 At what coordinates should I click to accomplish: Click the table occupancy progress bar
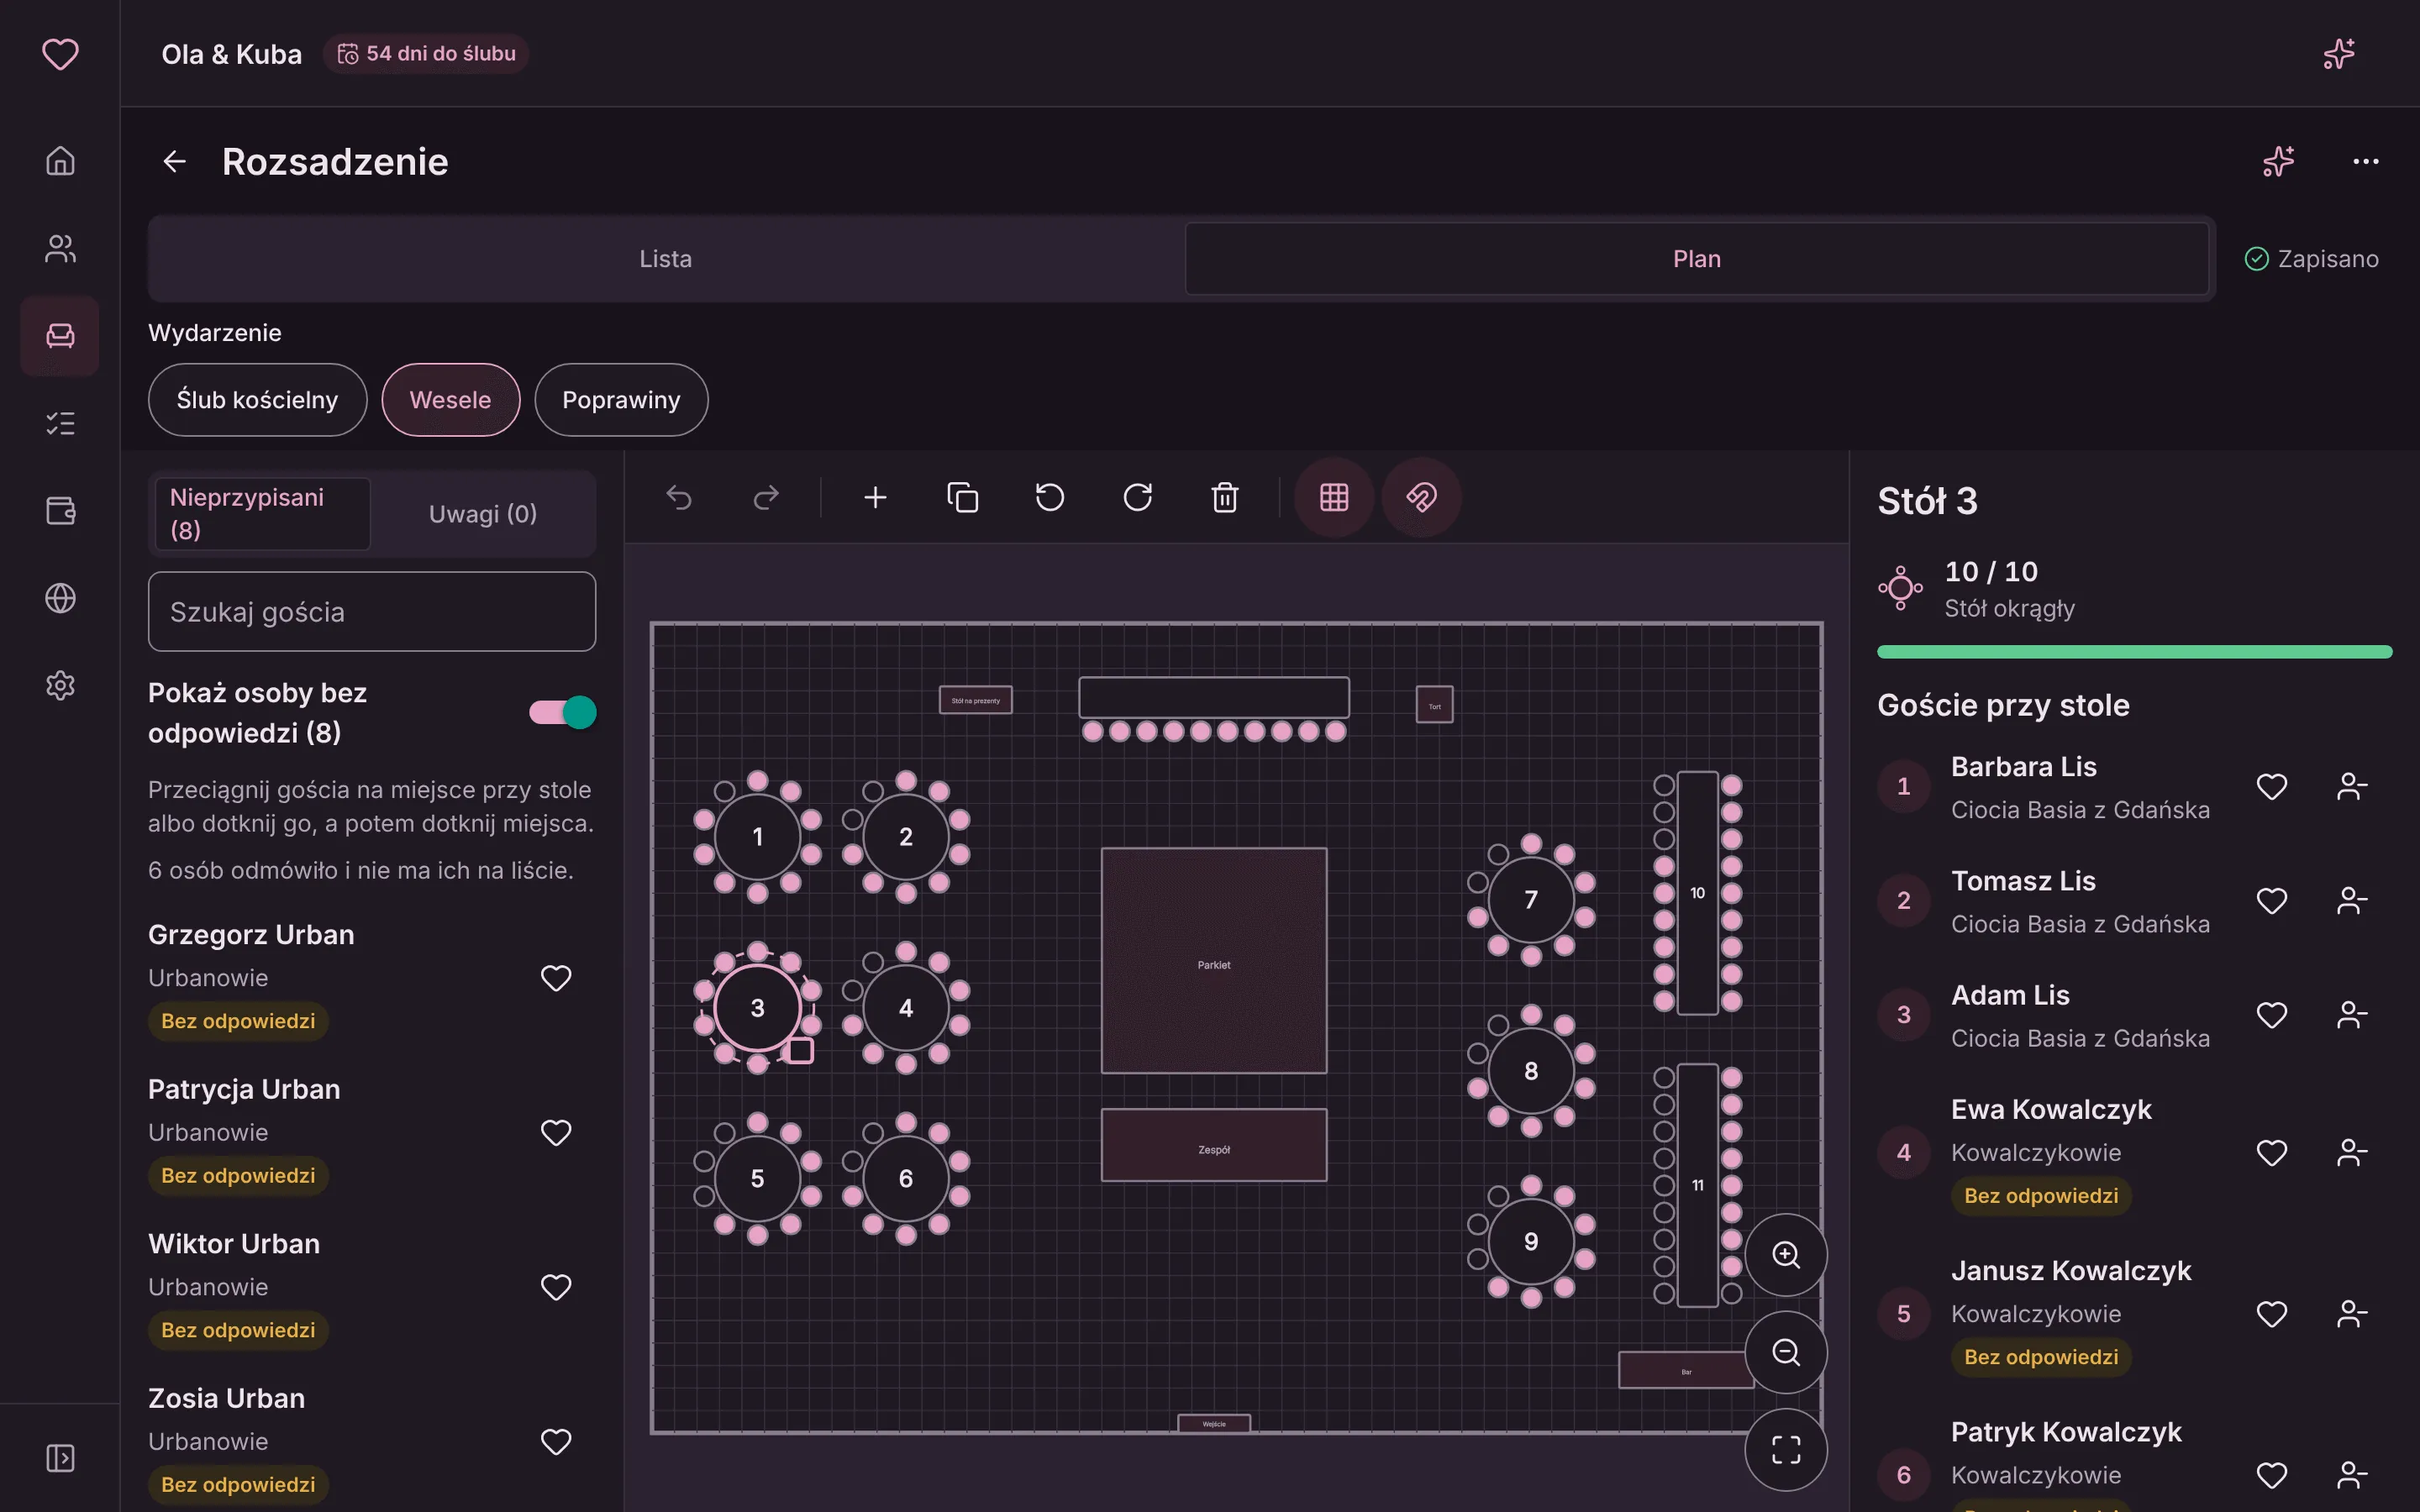click(2134, 652)
